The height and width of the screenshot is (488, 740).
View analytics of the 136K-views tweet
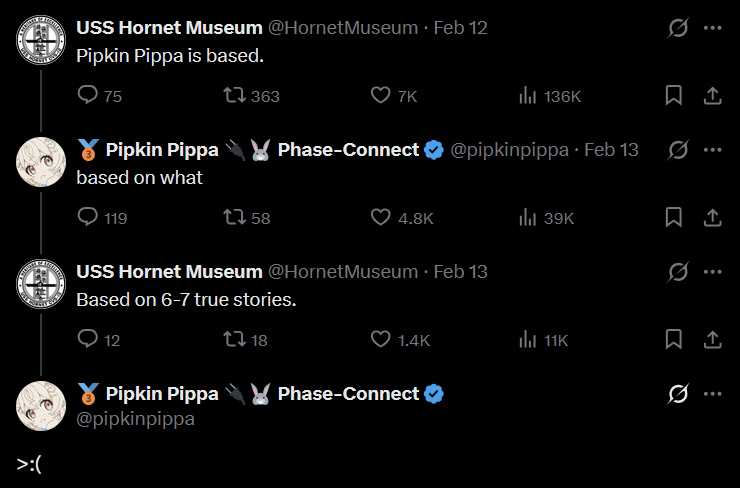[527, 96]
